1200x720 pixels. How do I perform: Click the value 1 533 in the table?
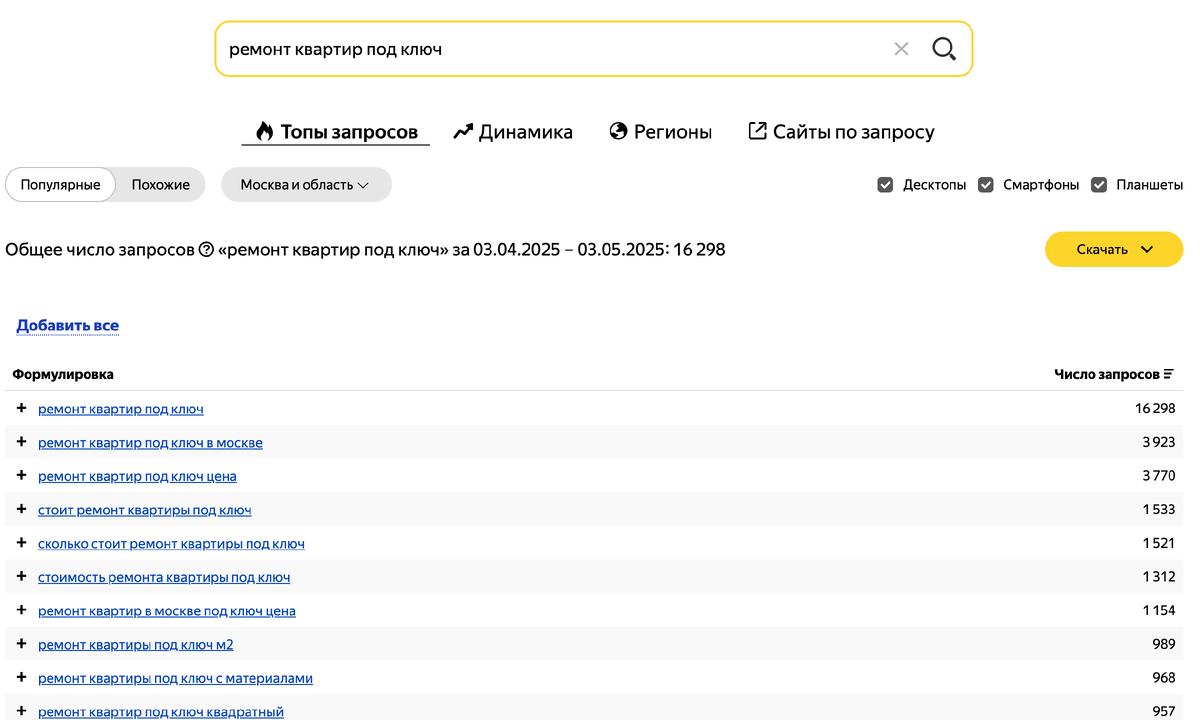[x=1159, y=510]
